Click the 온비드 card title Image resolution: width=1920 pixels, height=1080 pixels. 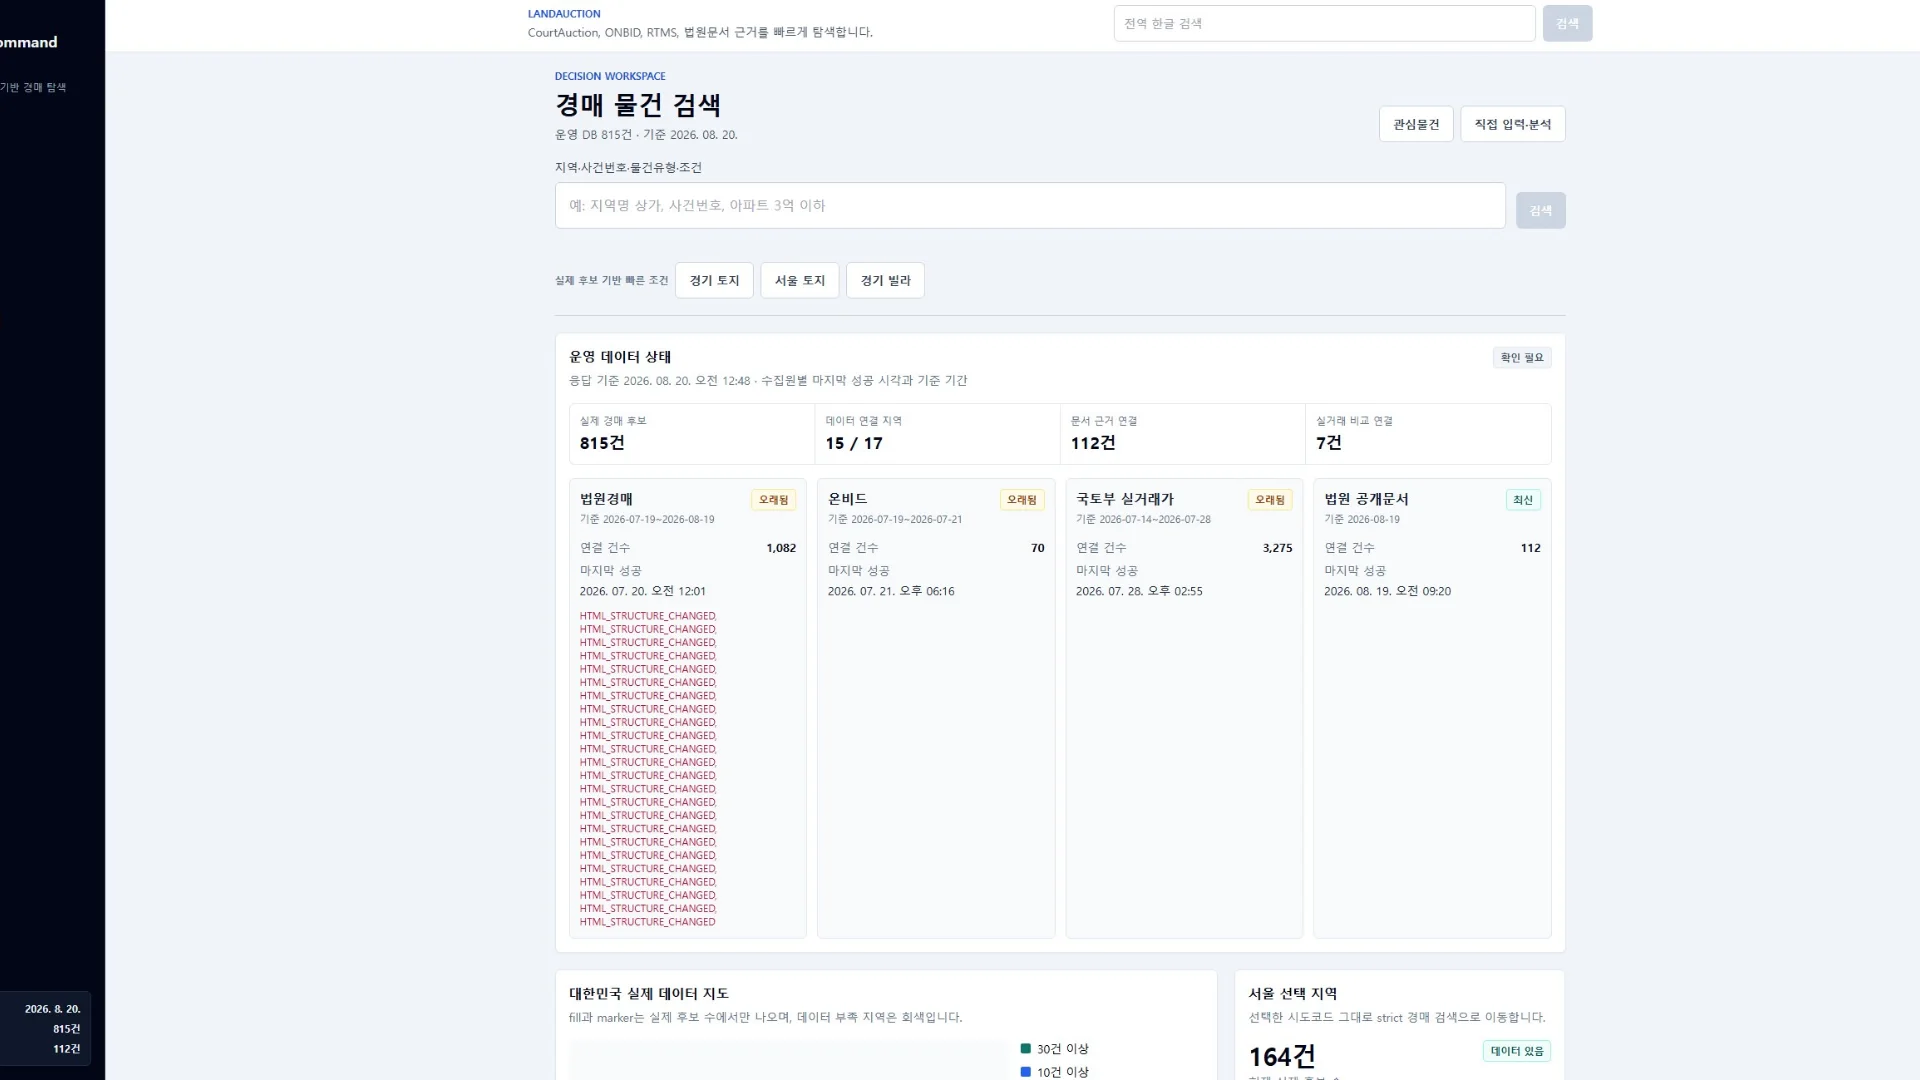847,498
